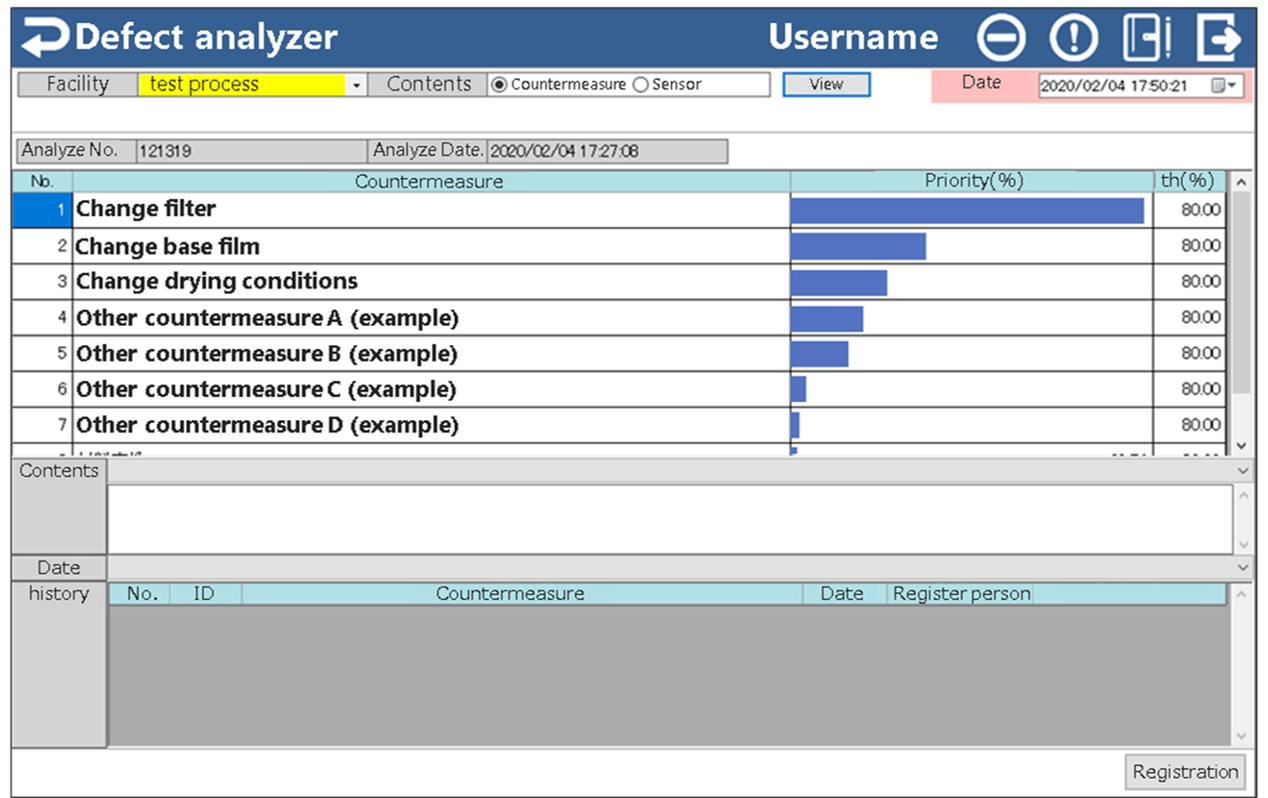Click the table scrollbar up arrow
Screen dimensions: 1268x798
coord(1241,182)
